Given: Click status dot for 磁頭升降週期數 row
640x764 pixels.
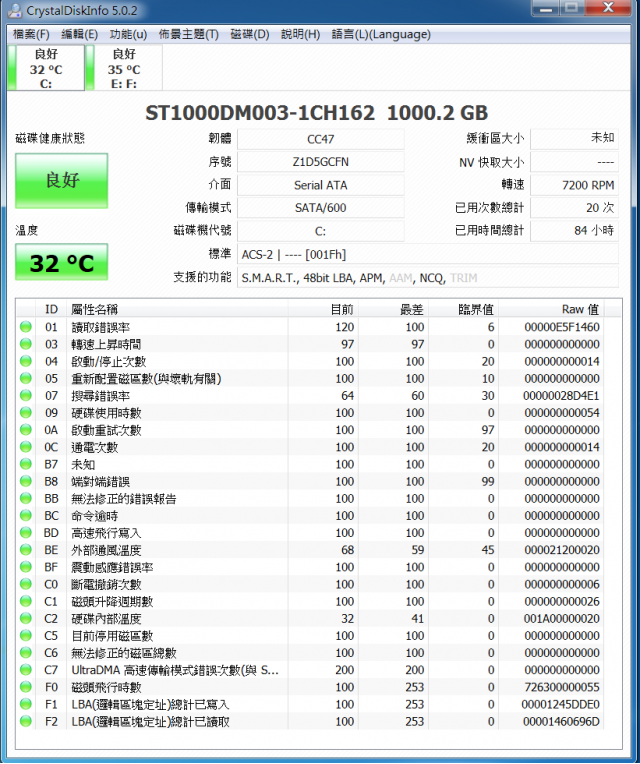Looking at the screenshot, I should click(26, 601).
